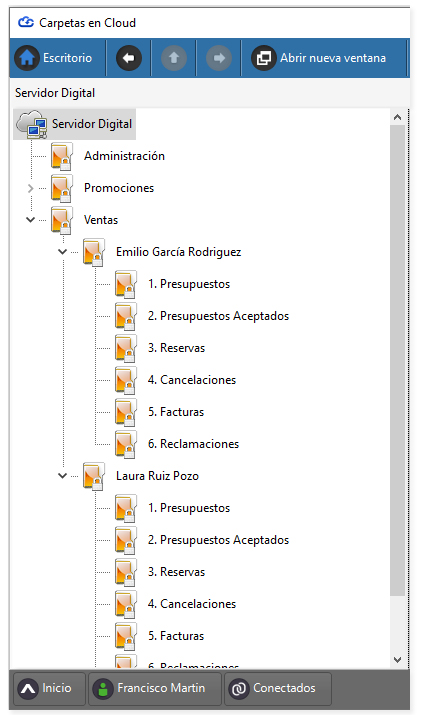Collapse the Laura Ruiz Pozo folder
The width and height of the screenshot is (422, 715).
pos(63,476)
